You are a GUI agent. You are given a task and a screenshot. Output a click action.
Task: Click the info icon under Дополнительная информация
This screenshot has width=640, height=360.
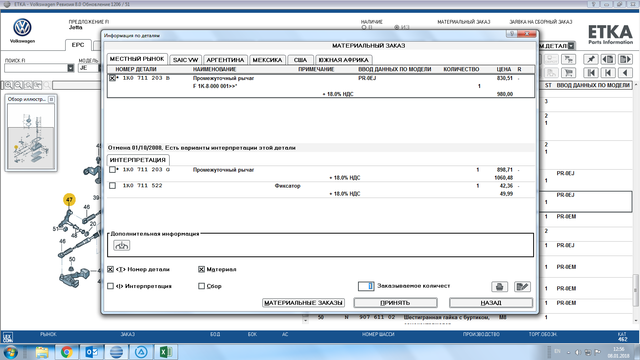click(122, 245)
